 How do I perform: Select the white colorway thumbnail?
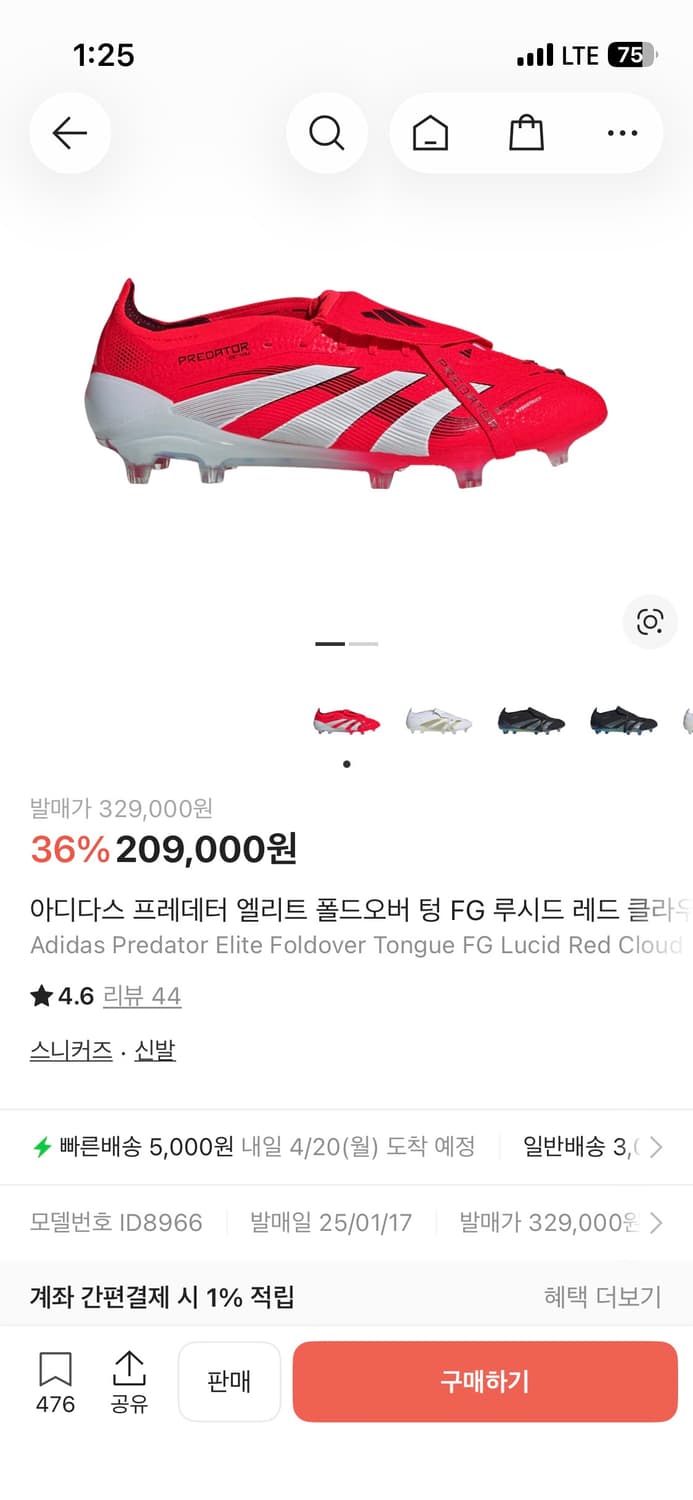click(438, 720)
